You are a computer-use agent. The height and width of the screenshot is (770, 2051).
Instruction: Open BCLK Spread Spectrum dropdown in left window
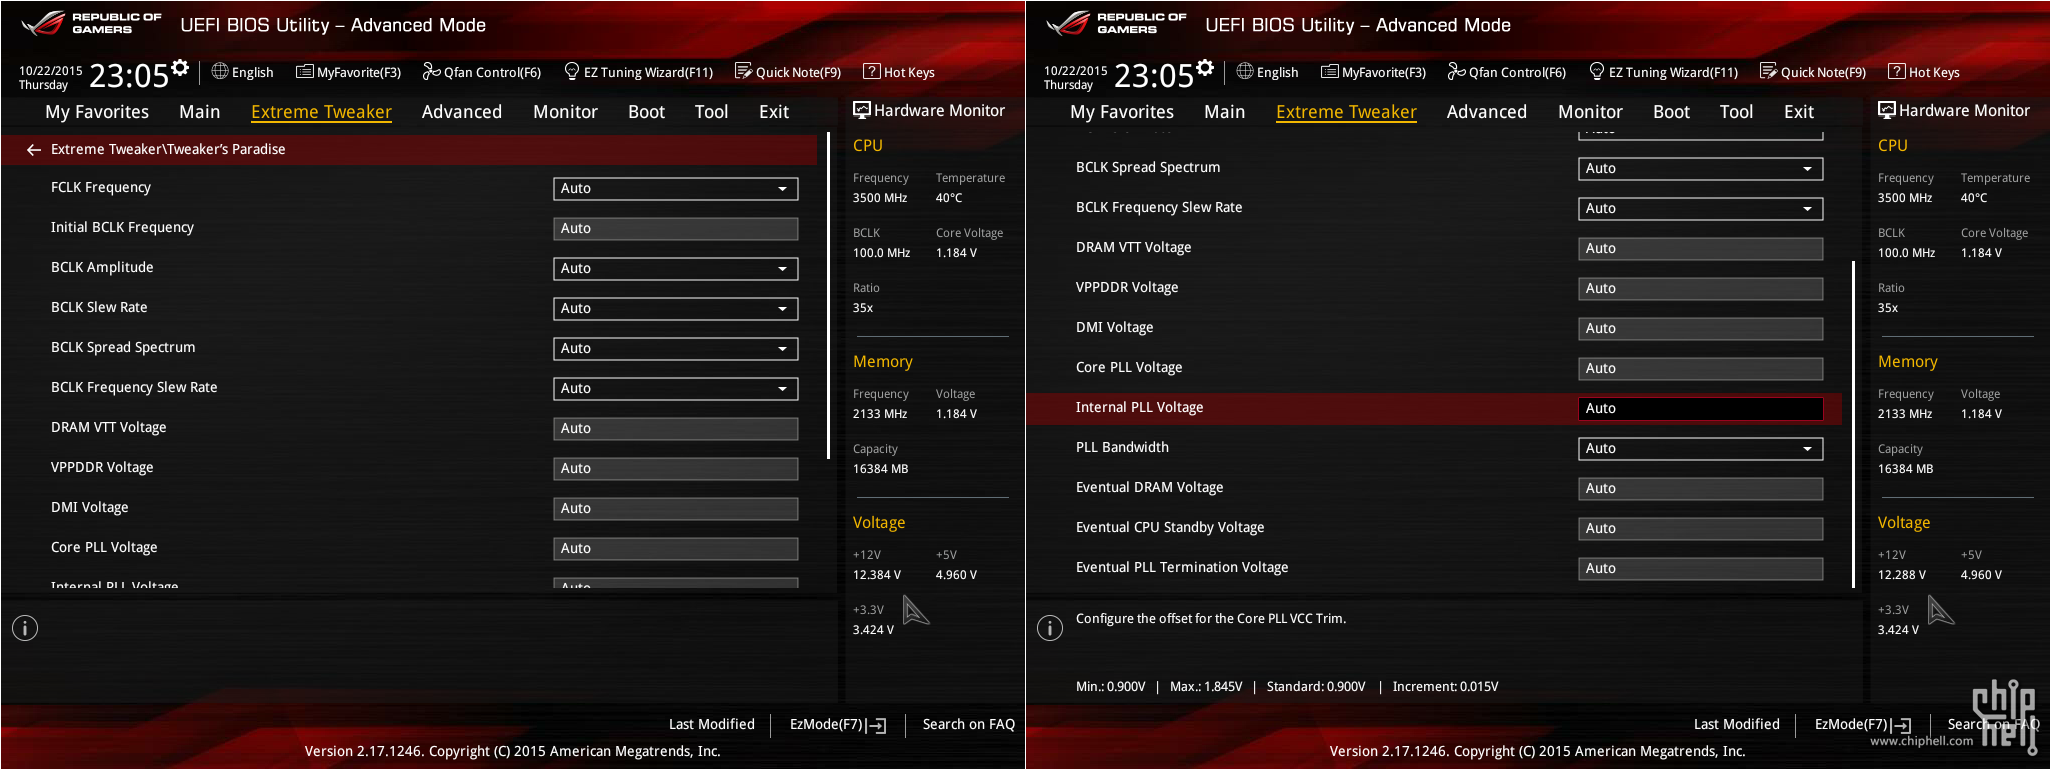point(676,348)
